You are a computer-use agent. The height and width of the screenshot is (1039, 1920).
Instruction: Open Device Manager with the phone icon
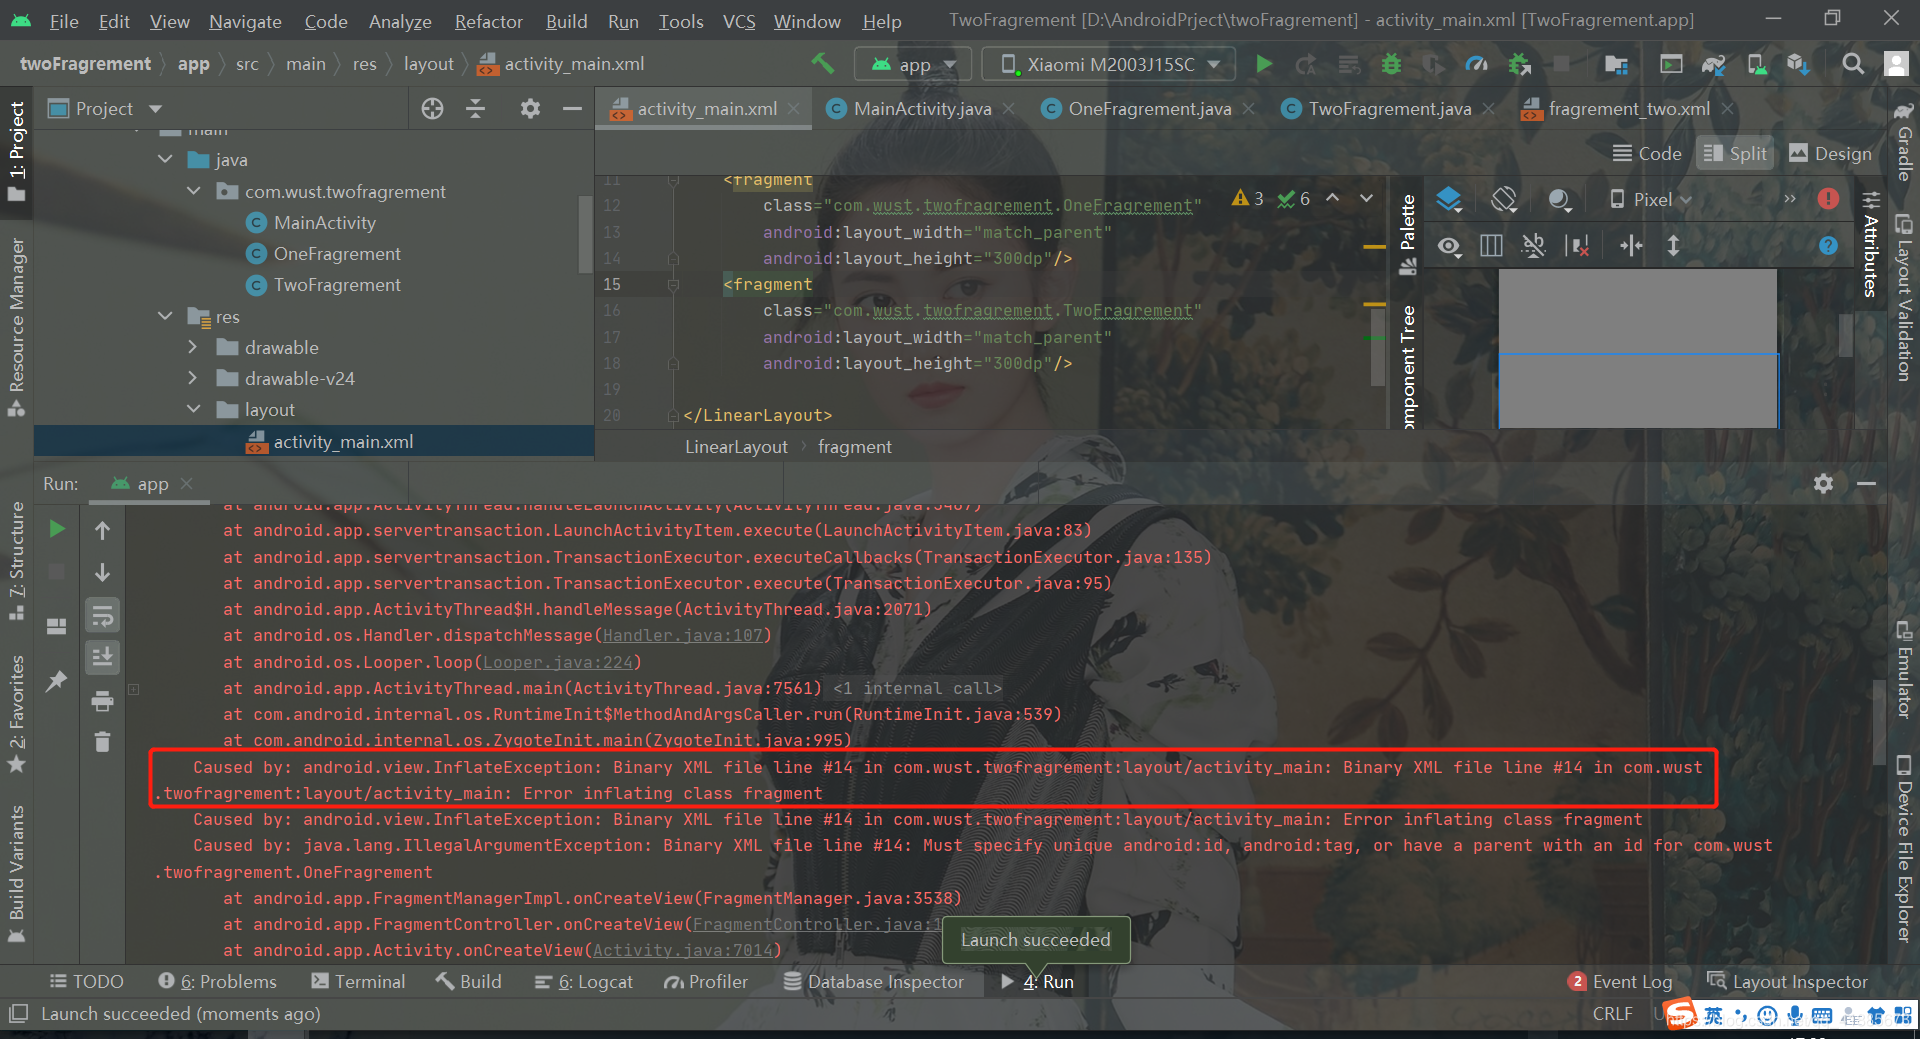tap(1756, 64)
